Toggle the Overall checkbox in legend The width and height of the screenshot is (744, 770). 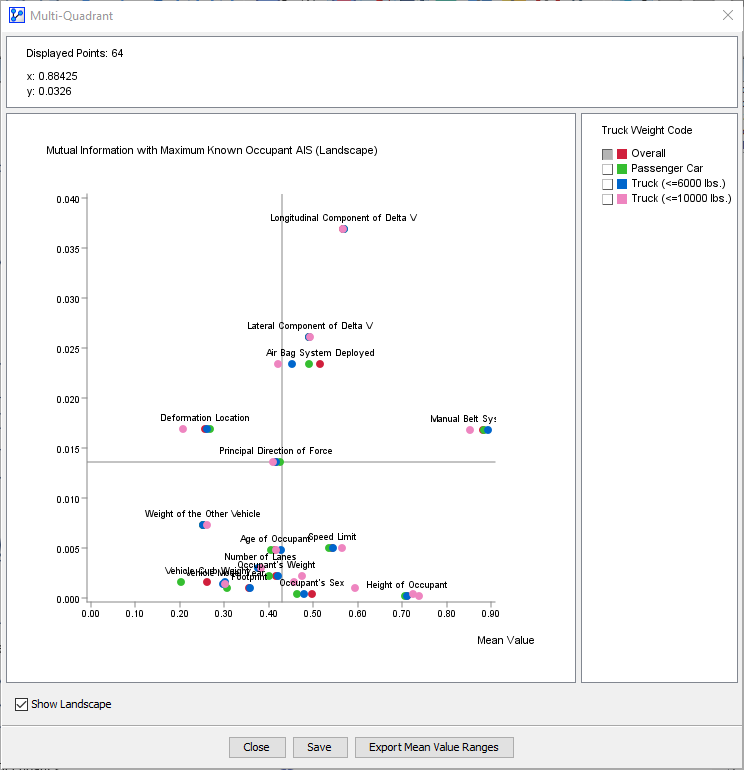pyautogui.click(x=607, y=154)
